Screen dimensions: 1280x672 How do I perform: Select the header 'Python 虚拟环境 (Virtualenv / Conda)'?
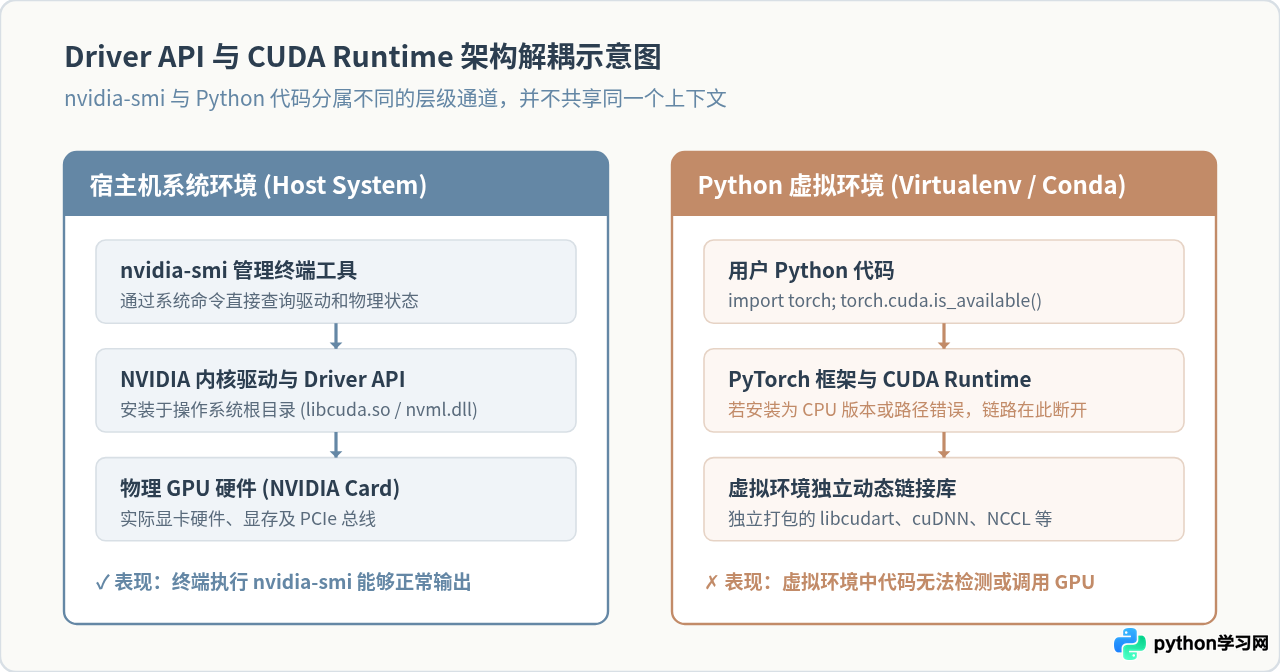(x=912, y=185)
